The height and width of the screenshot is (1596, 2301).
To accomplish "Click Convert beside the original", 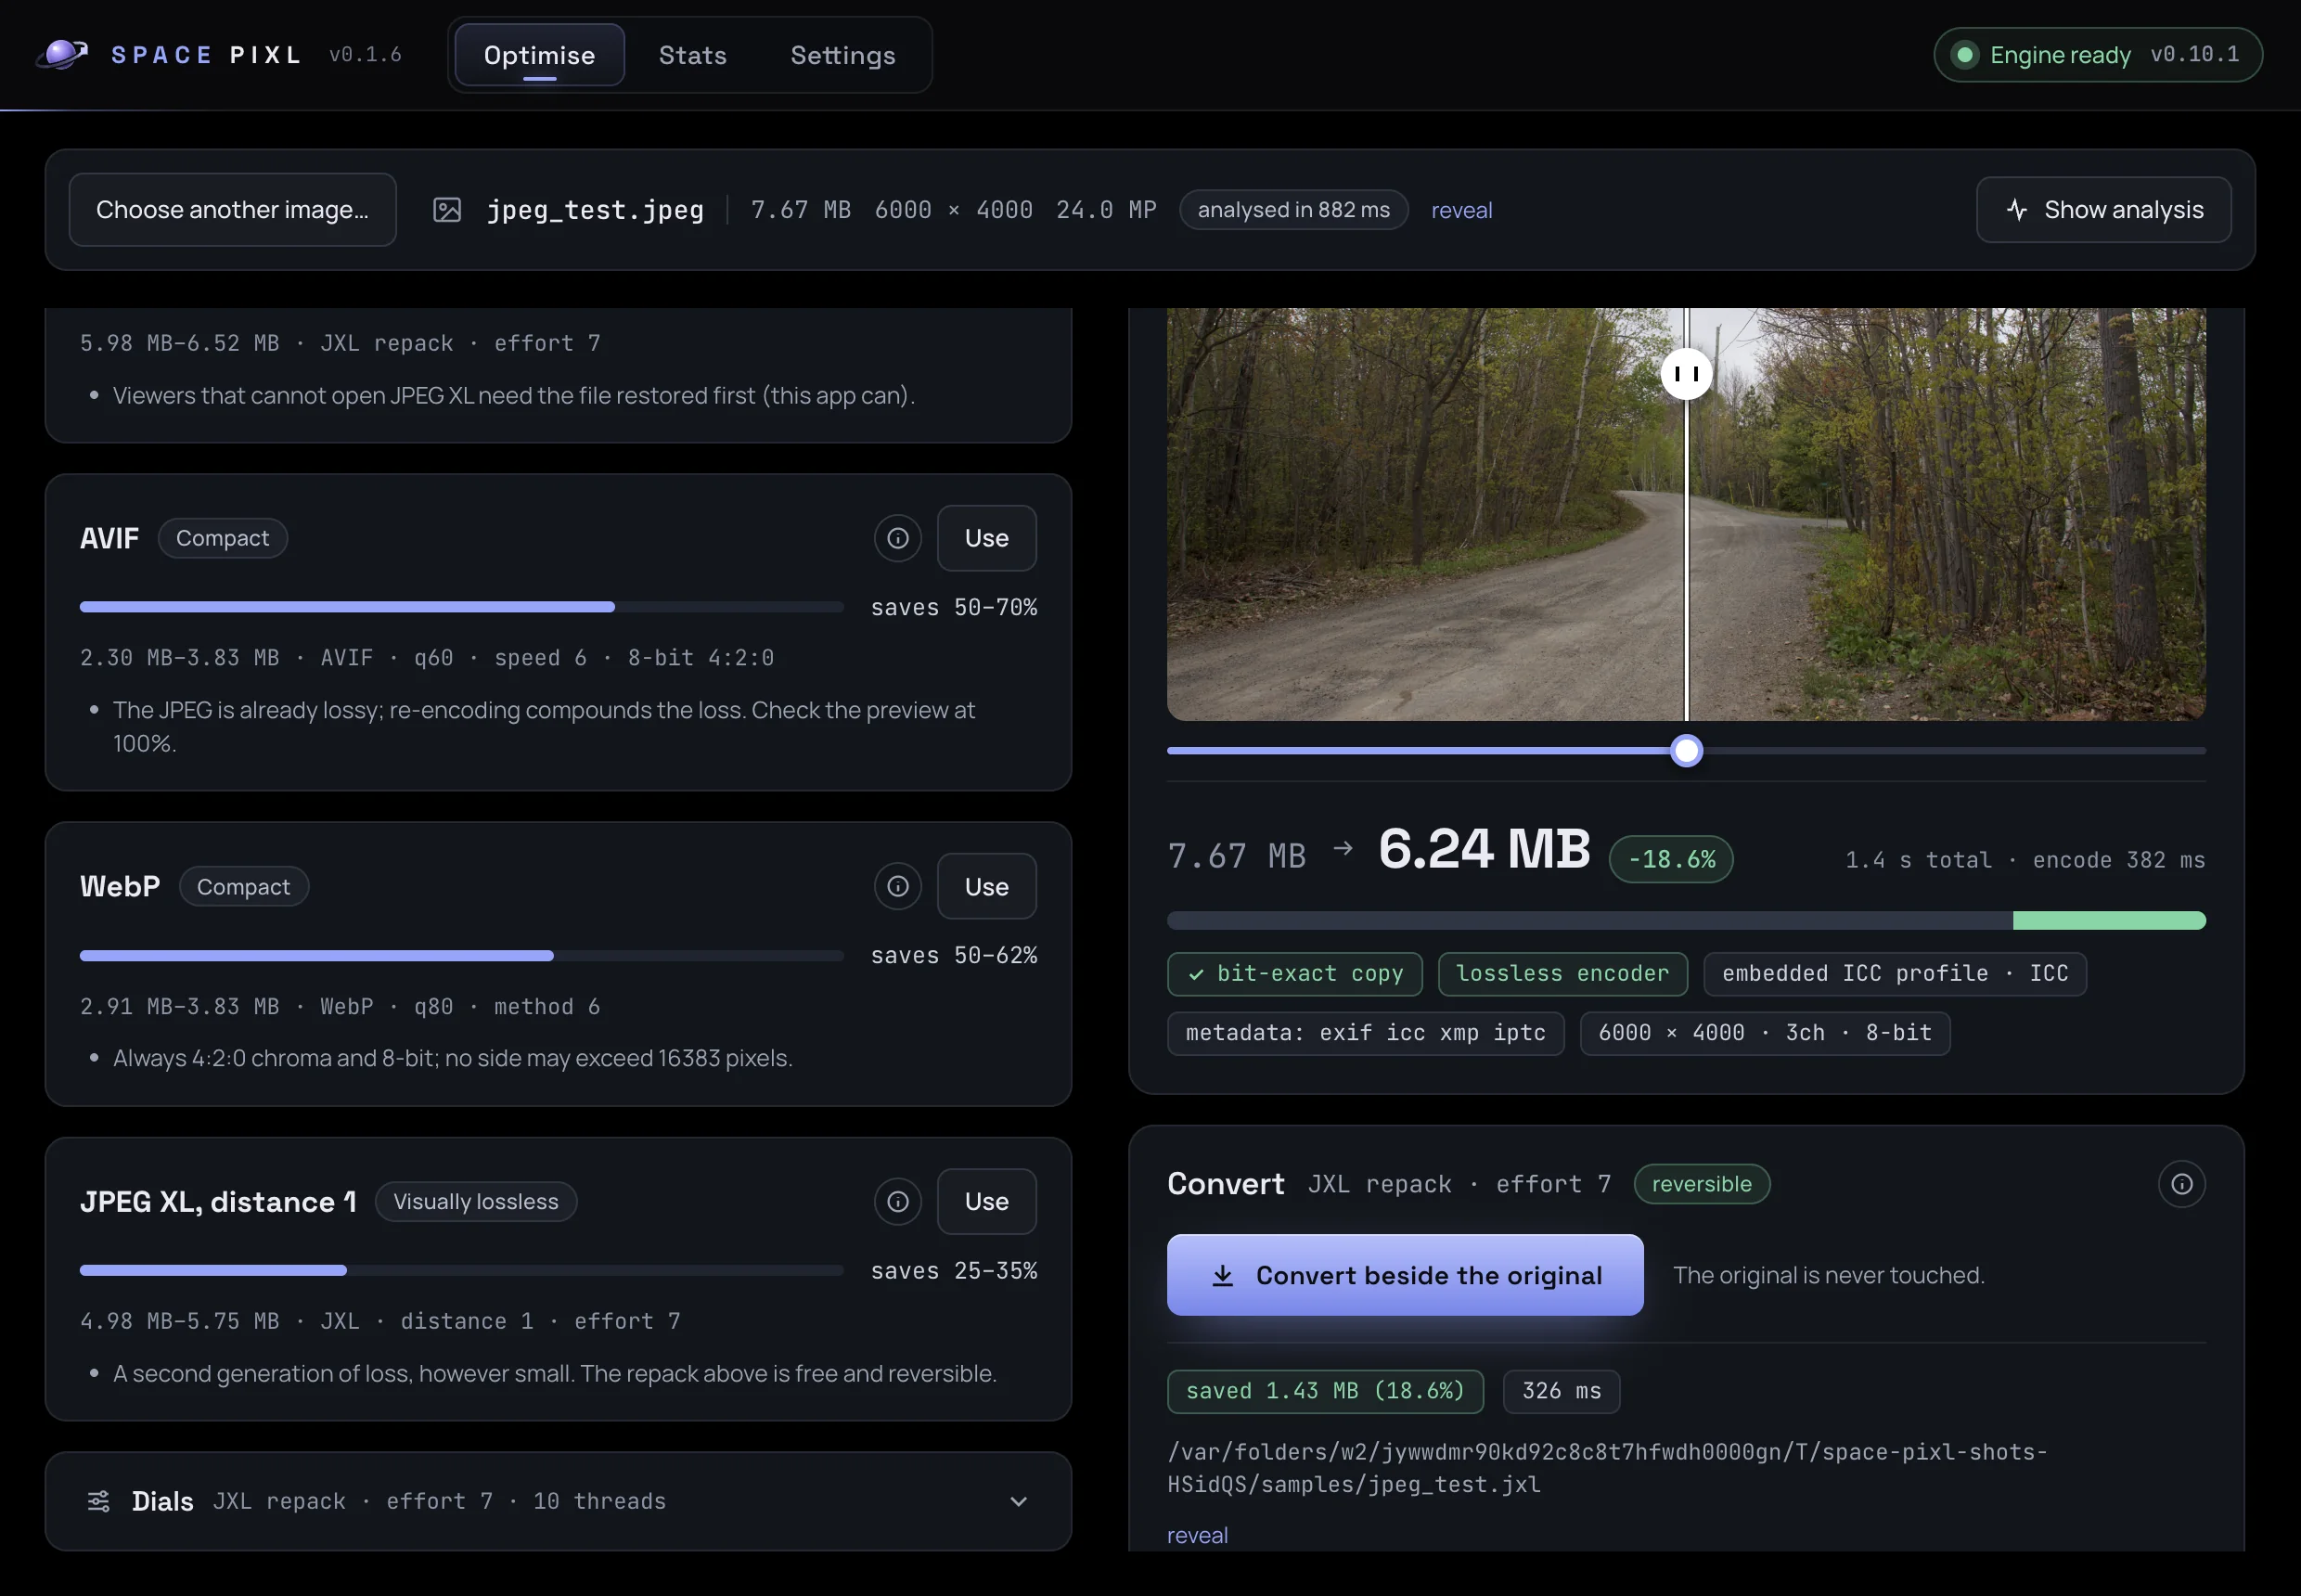I will click(1404, 1275).
